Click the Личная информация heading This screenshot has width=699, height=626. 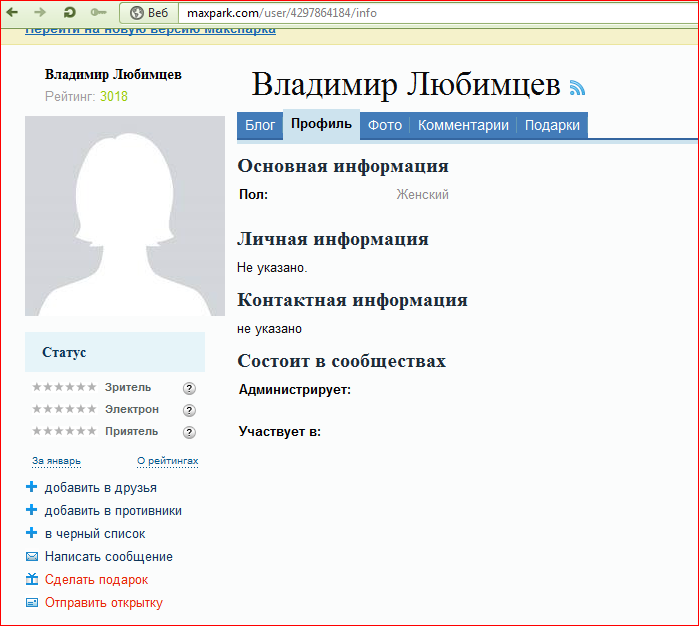[x=333, y=239]
